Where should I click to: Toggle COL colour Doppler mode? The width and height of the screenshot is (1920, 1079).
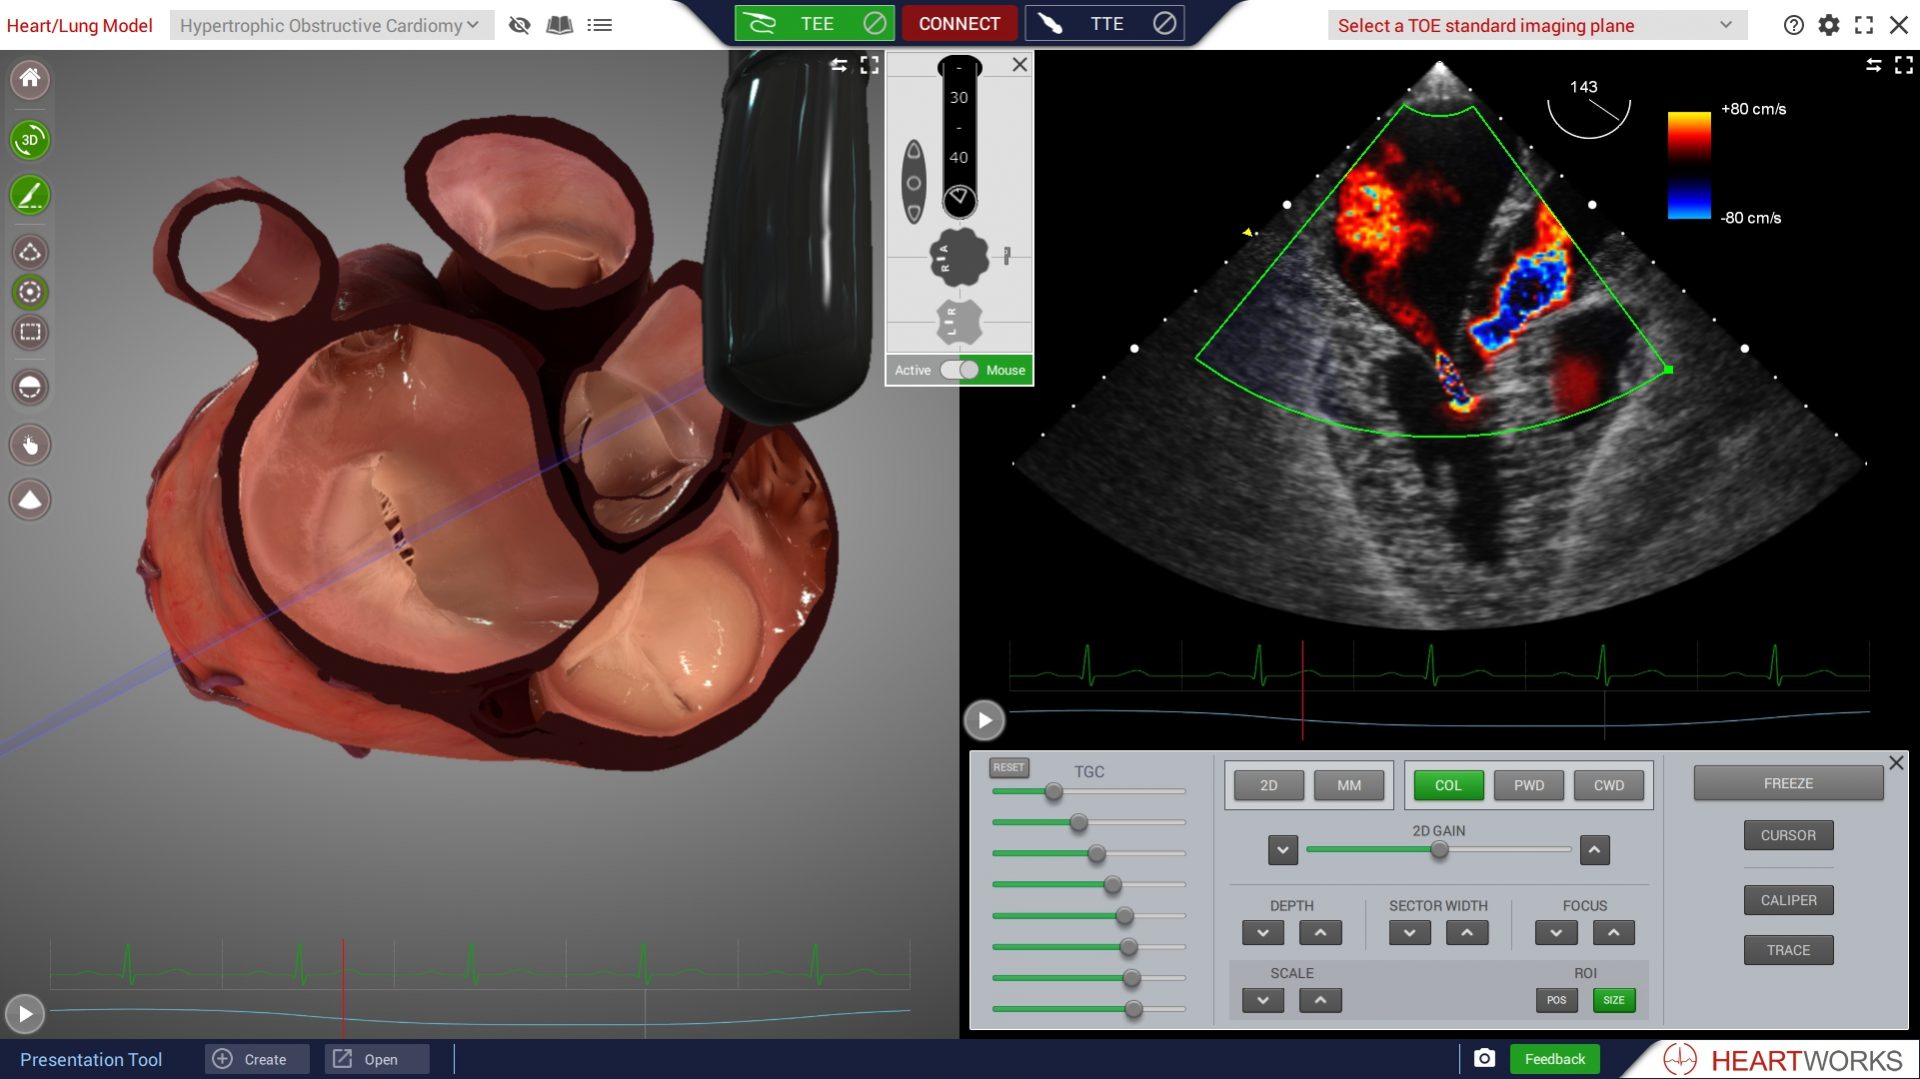point(1448,785)
